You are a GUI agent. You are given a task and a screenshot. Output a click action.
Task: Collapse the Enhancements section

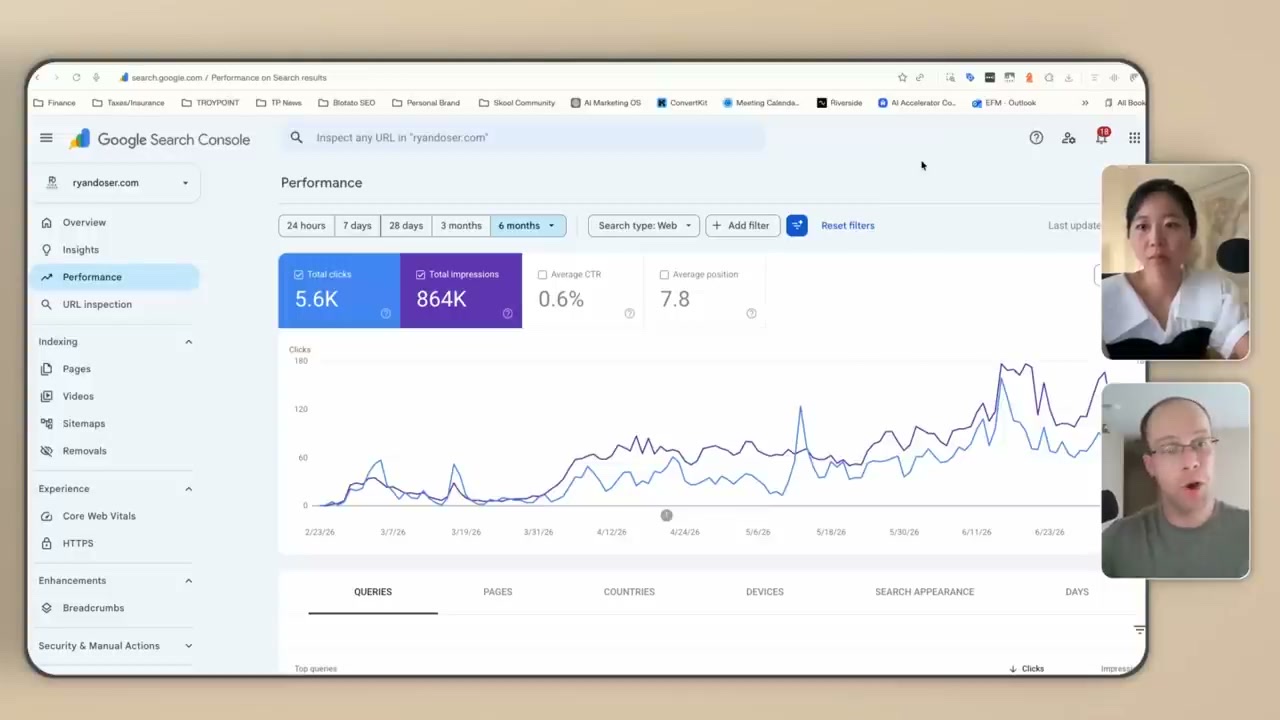[188, 581]
